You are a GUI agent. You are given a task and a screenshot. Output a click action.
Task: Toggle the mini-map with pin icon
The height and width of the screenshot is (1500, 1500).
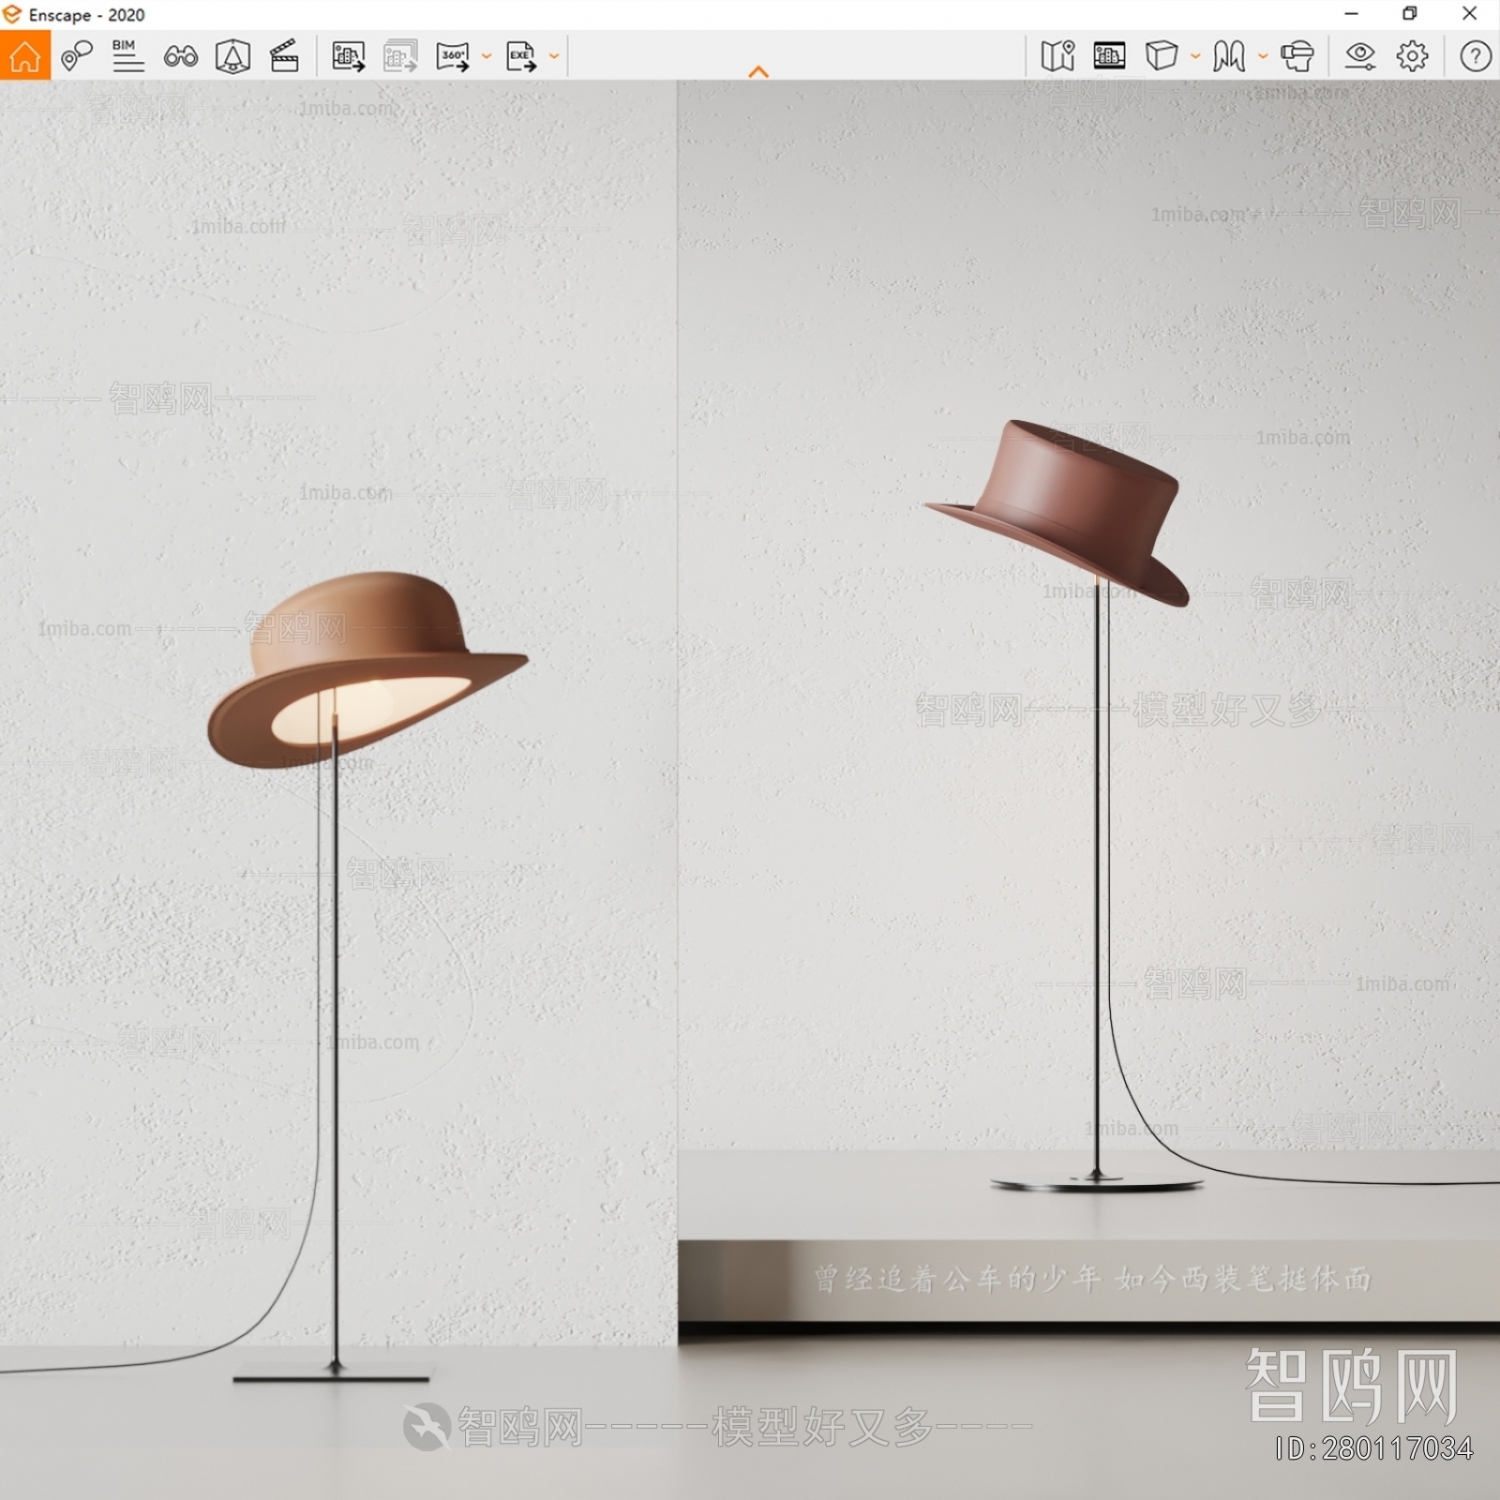[x=1057, y=56]
